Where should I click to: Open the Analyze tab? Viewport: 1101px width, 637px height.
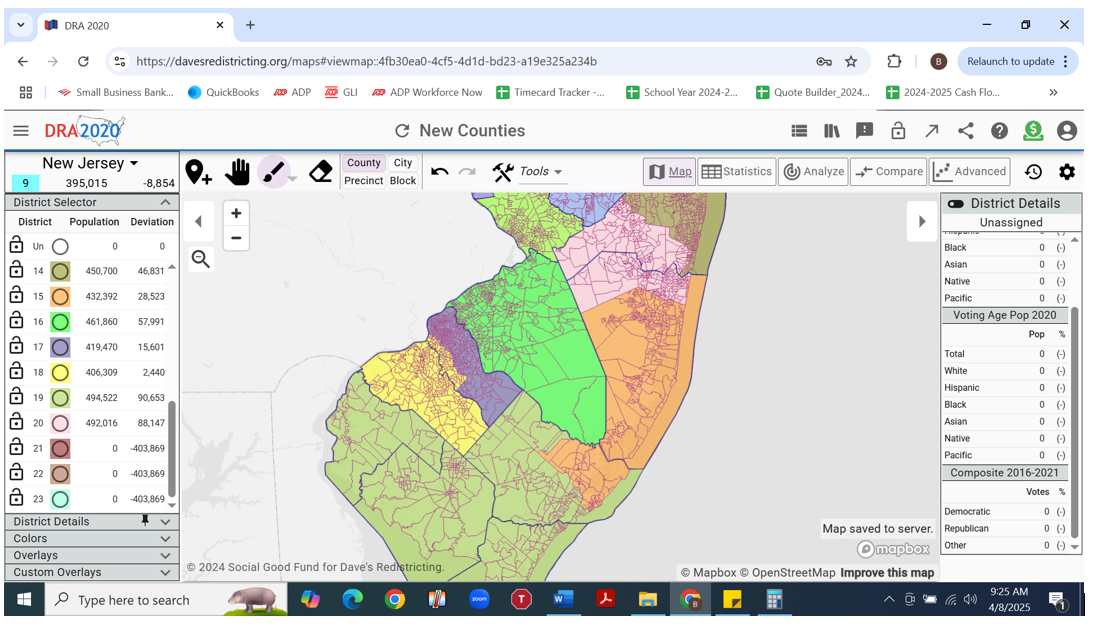pos(813,172)
